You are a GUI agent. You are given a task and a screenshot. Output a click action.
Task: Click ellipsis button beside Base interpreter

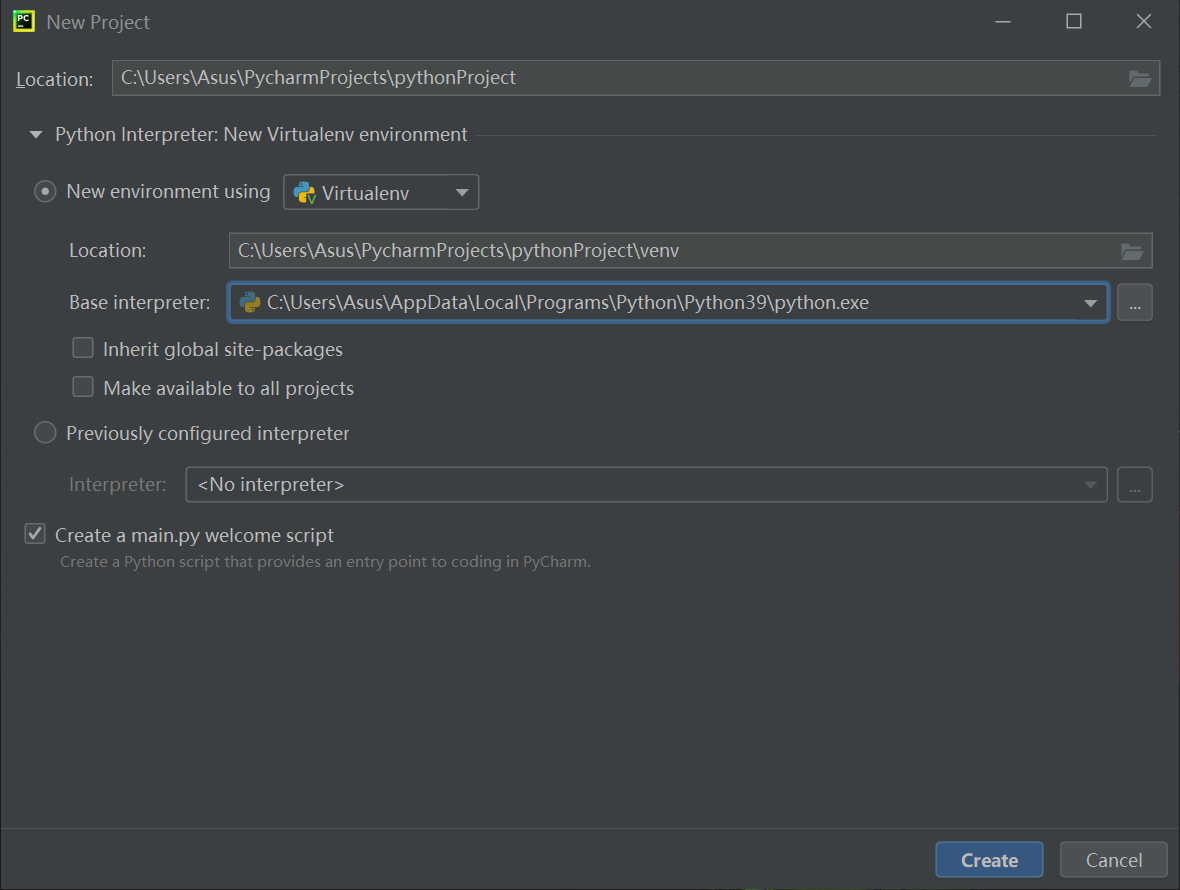[1135, 303]
